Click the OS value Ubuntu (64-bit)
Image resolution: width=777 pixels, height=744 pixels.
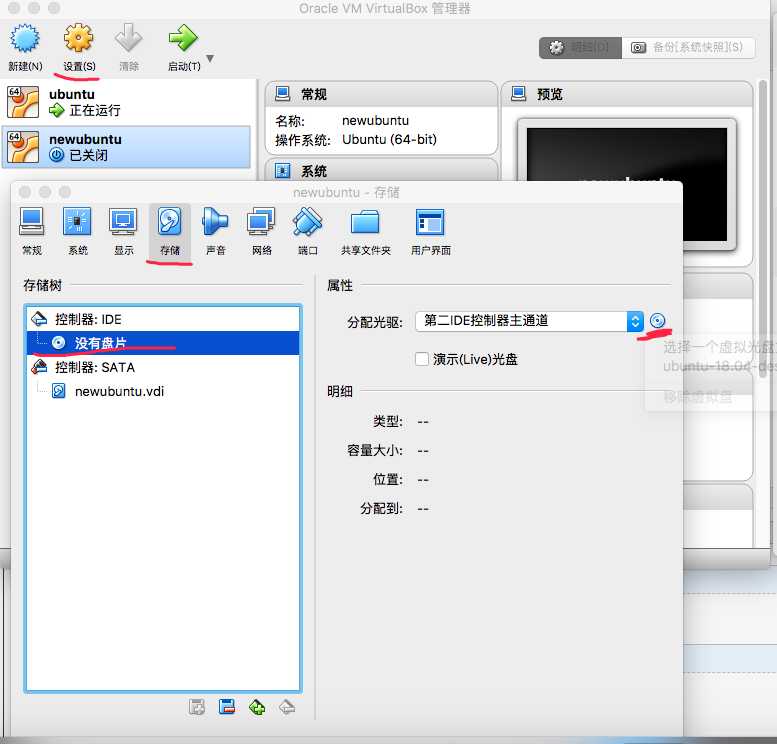(389, 139)
